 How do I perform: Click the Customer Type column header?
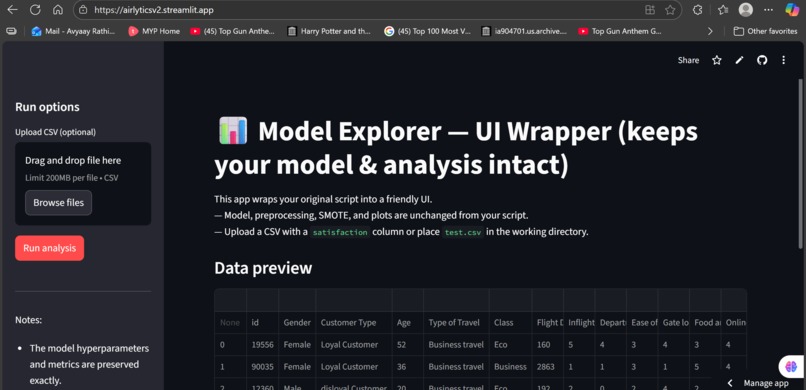click(x=354, y=323)
